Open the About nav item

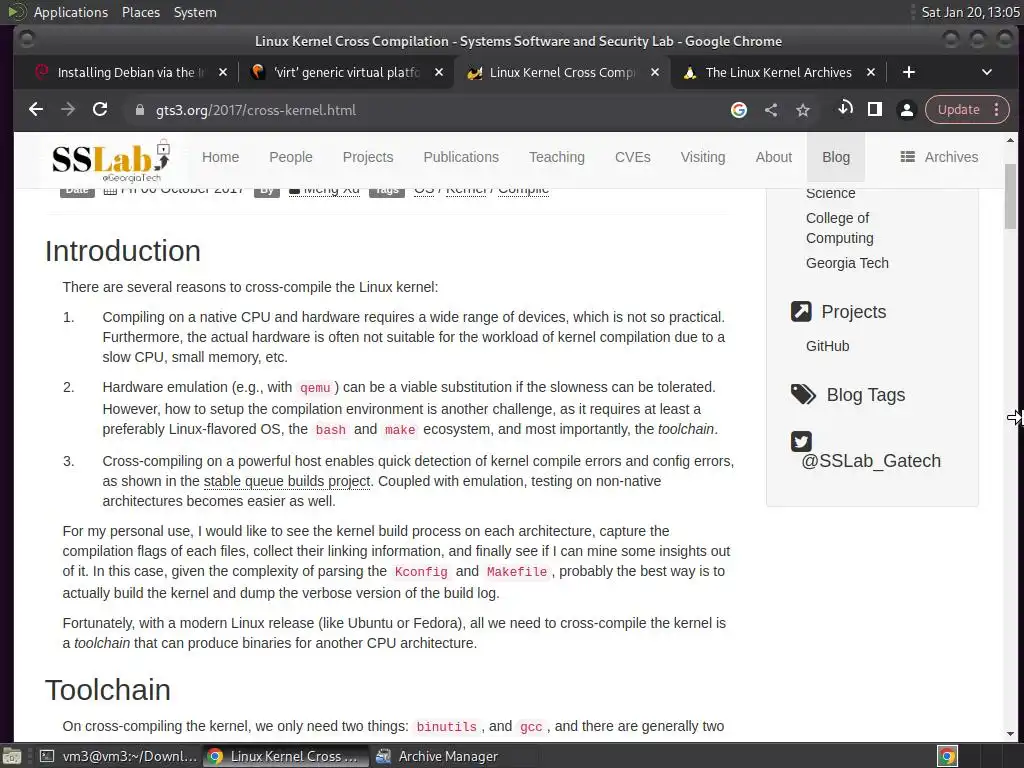click(773, 157)
